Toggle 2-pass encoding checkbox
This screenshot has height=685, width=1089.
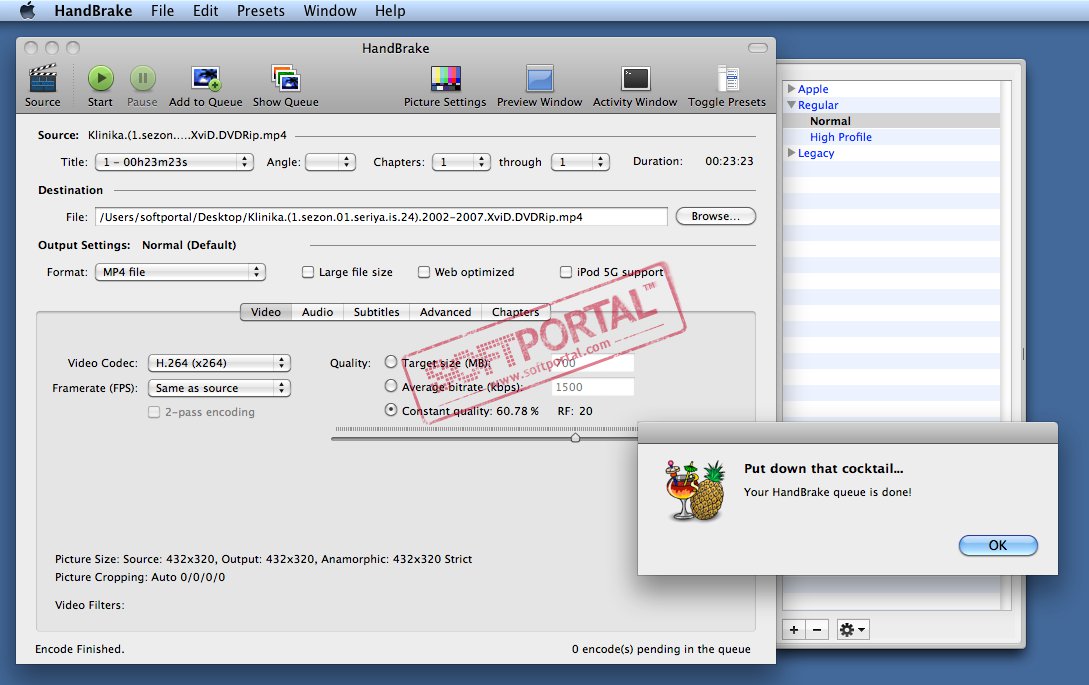154,412
